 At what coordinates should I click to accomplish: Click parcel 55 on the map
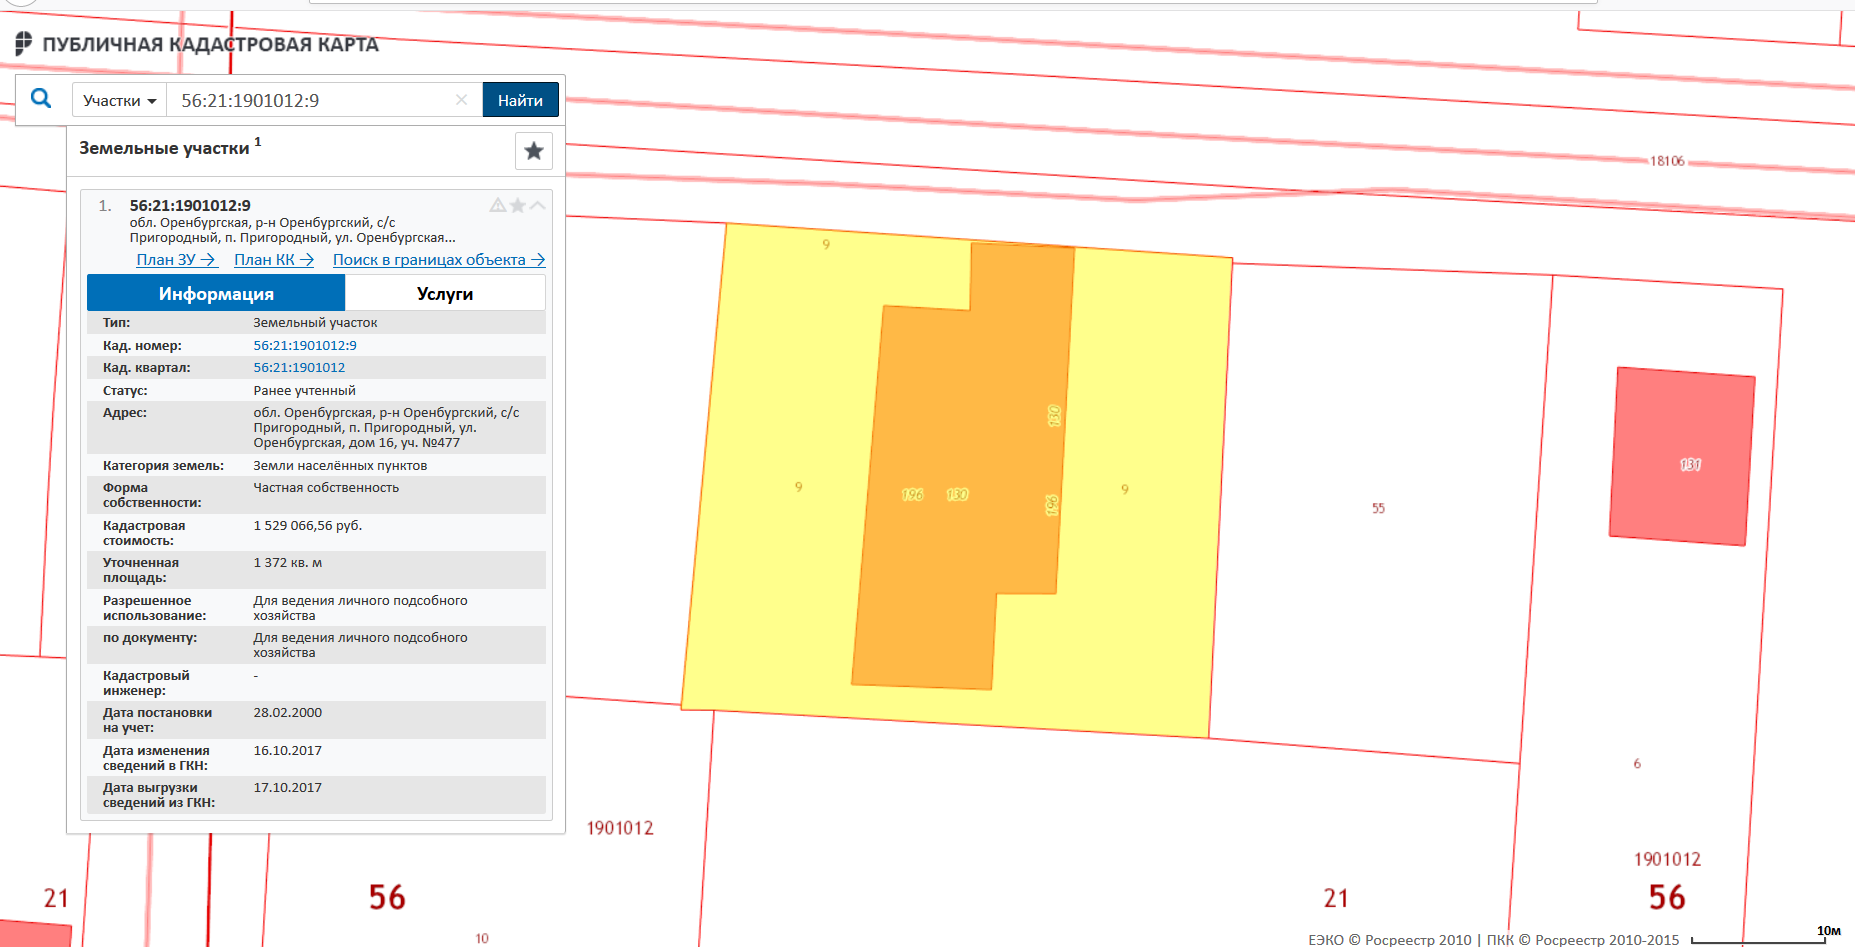coord(1377,509)
